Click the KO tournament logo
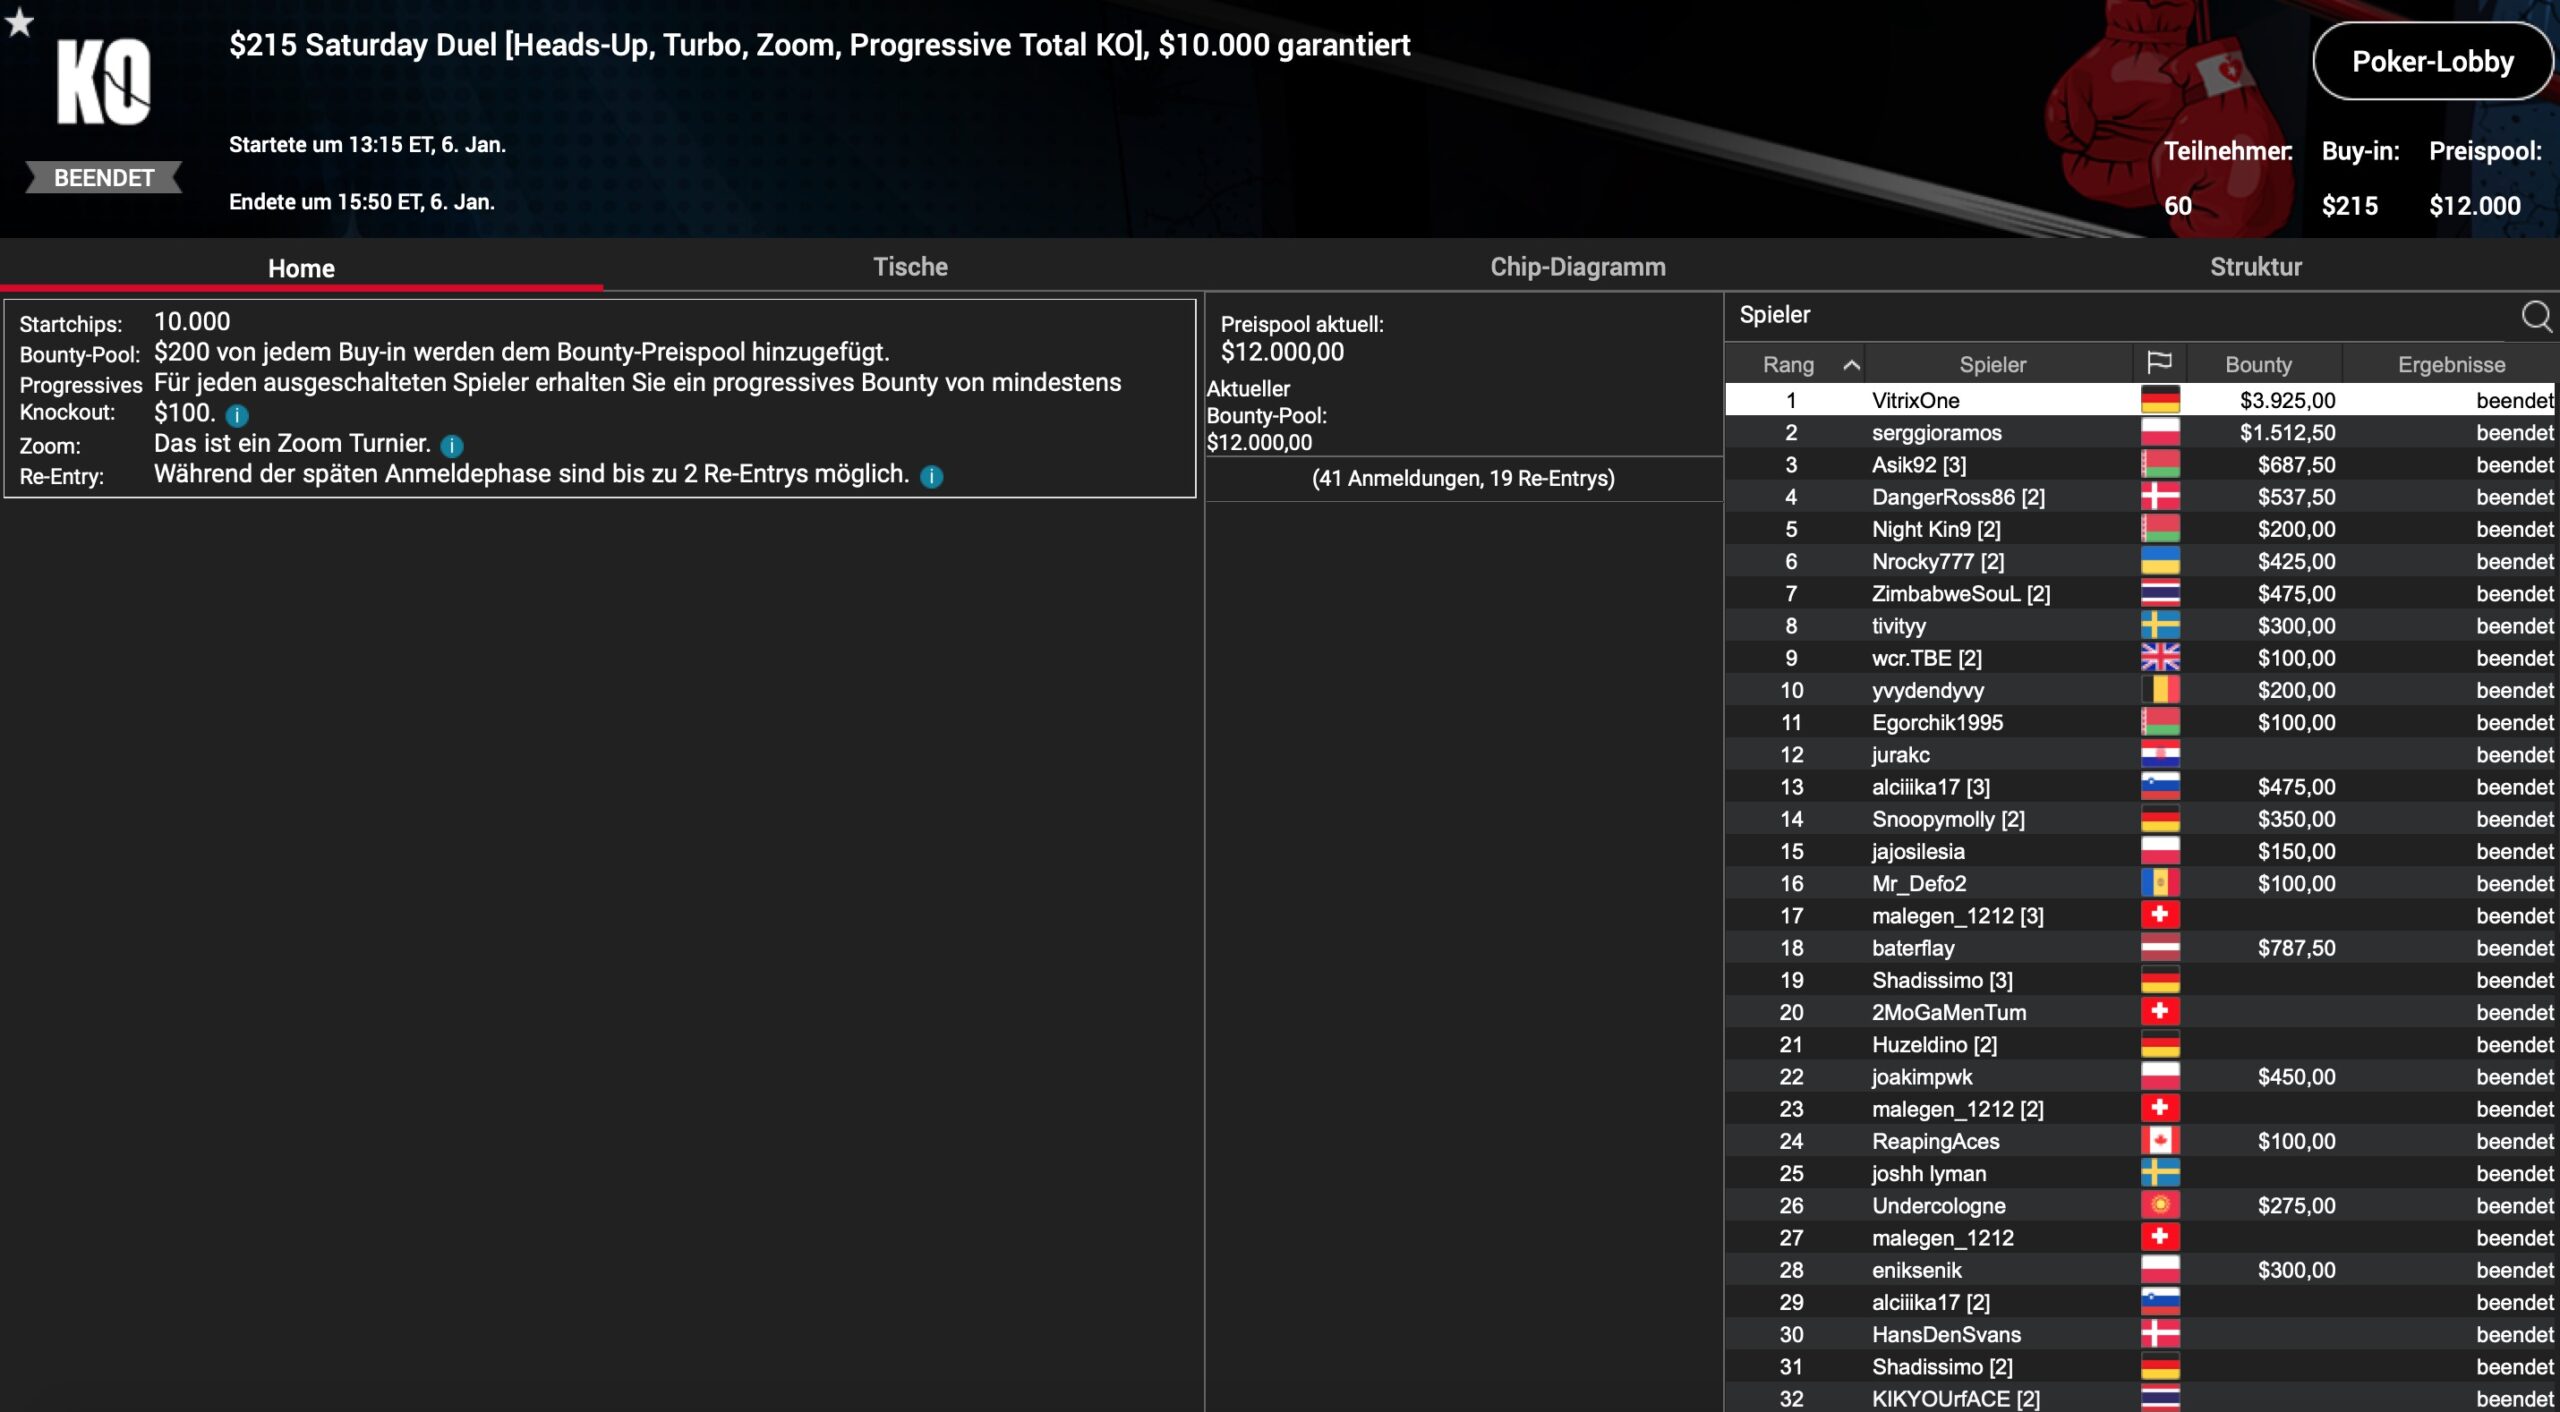Screen dimensions: 2560x1412 pyautogui.click(x=103, y=82)
